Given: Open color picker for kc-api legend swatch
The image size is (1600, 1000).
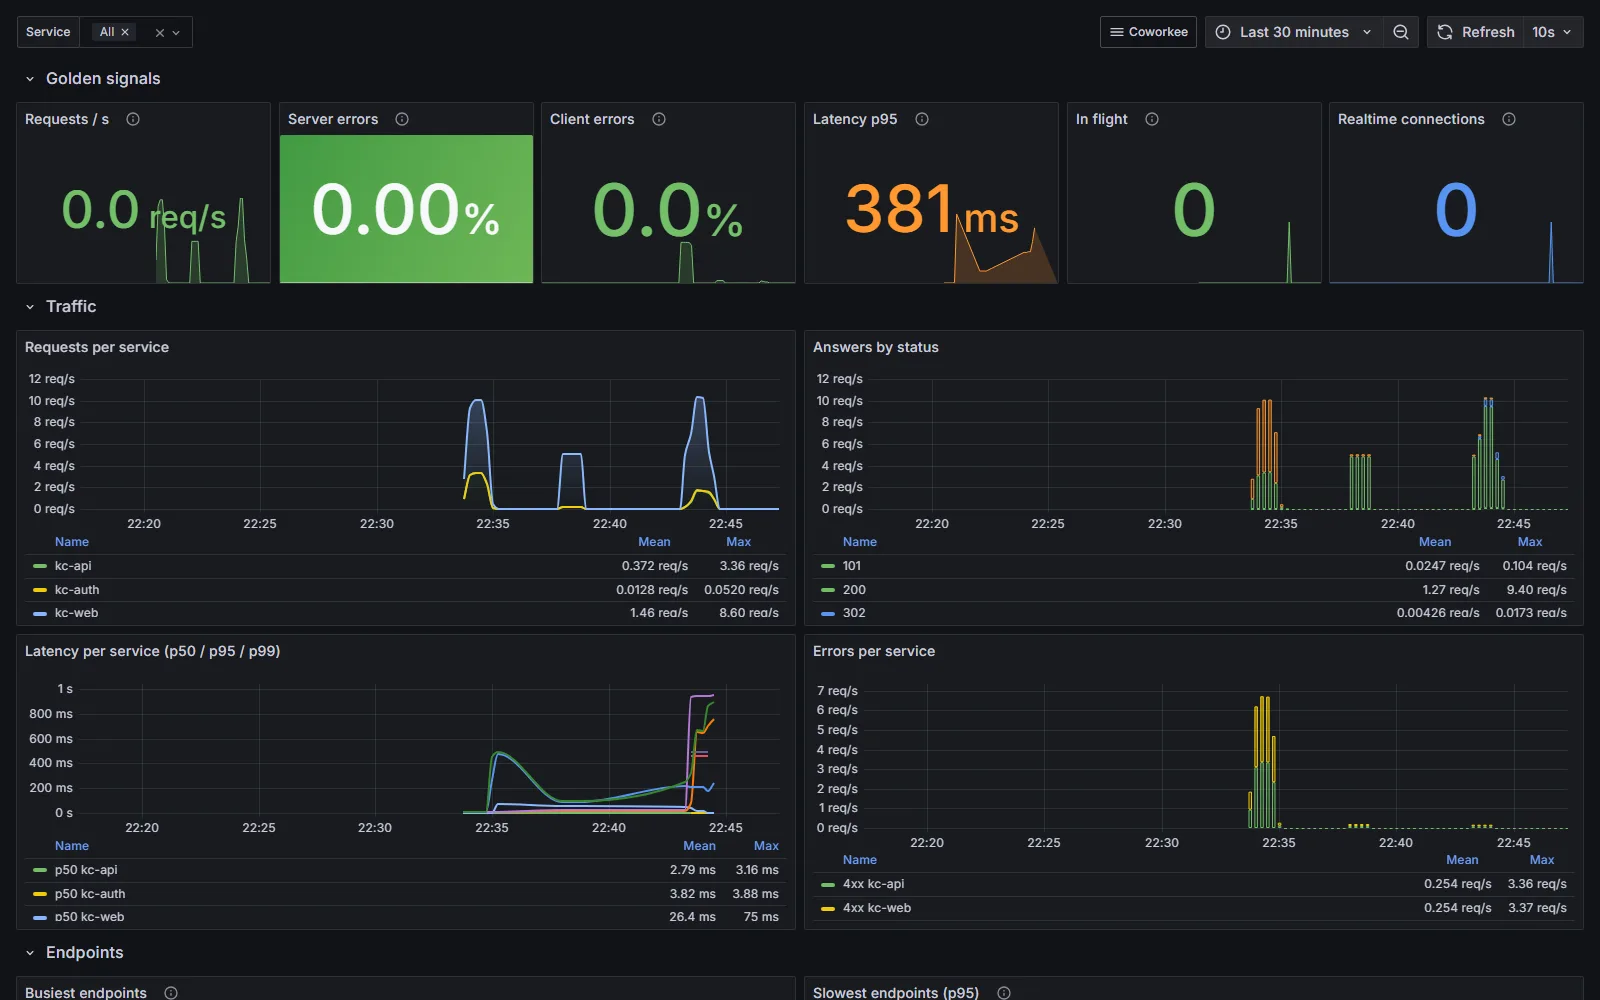Looking at the screenshot, I should pos(40,566).
